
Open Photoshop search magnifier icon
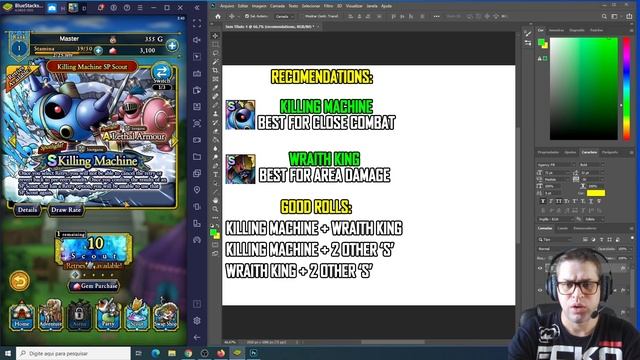click(x=604, y=16)
